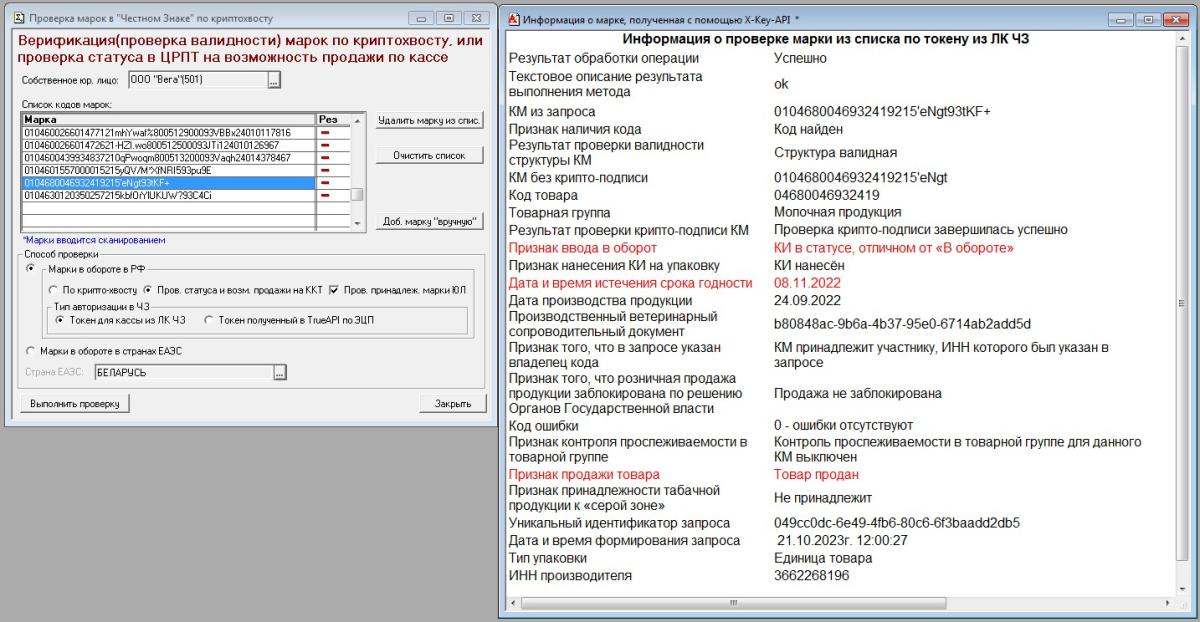Viewport: 1200px width, 622px height.
Task: Click scroll-down arrow of the mark codes list
Action: point(359,222)
